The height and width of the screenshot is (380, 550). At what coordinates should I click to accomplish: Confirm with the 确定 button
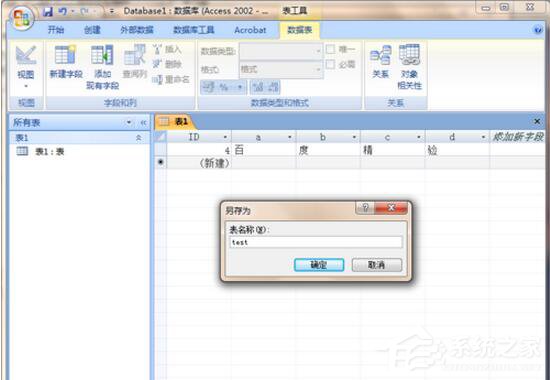[318, 265]
